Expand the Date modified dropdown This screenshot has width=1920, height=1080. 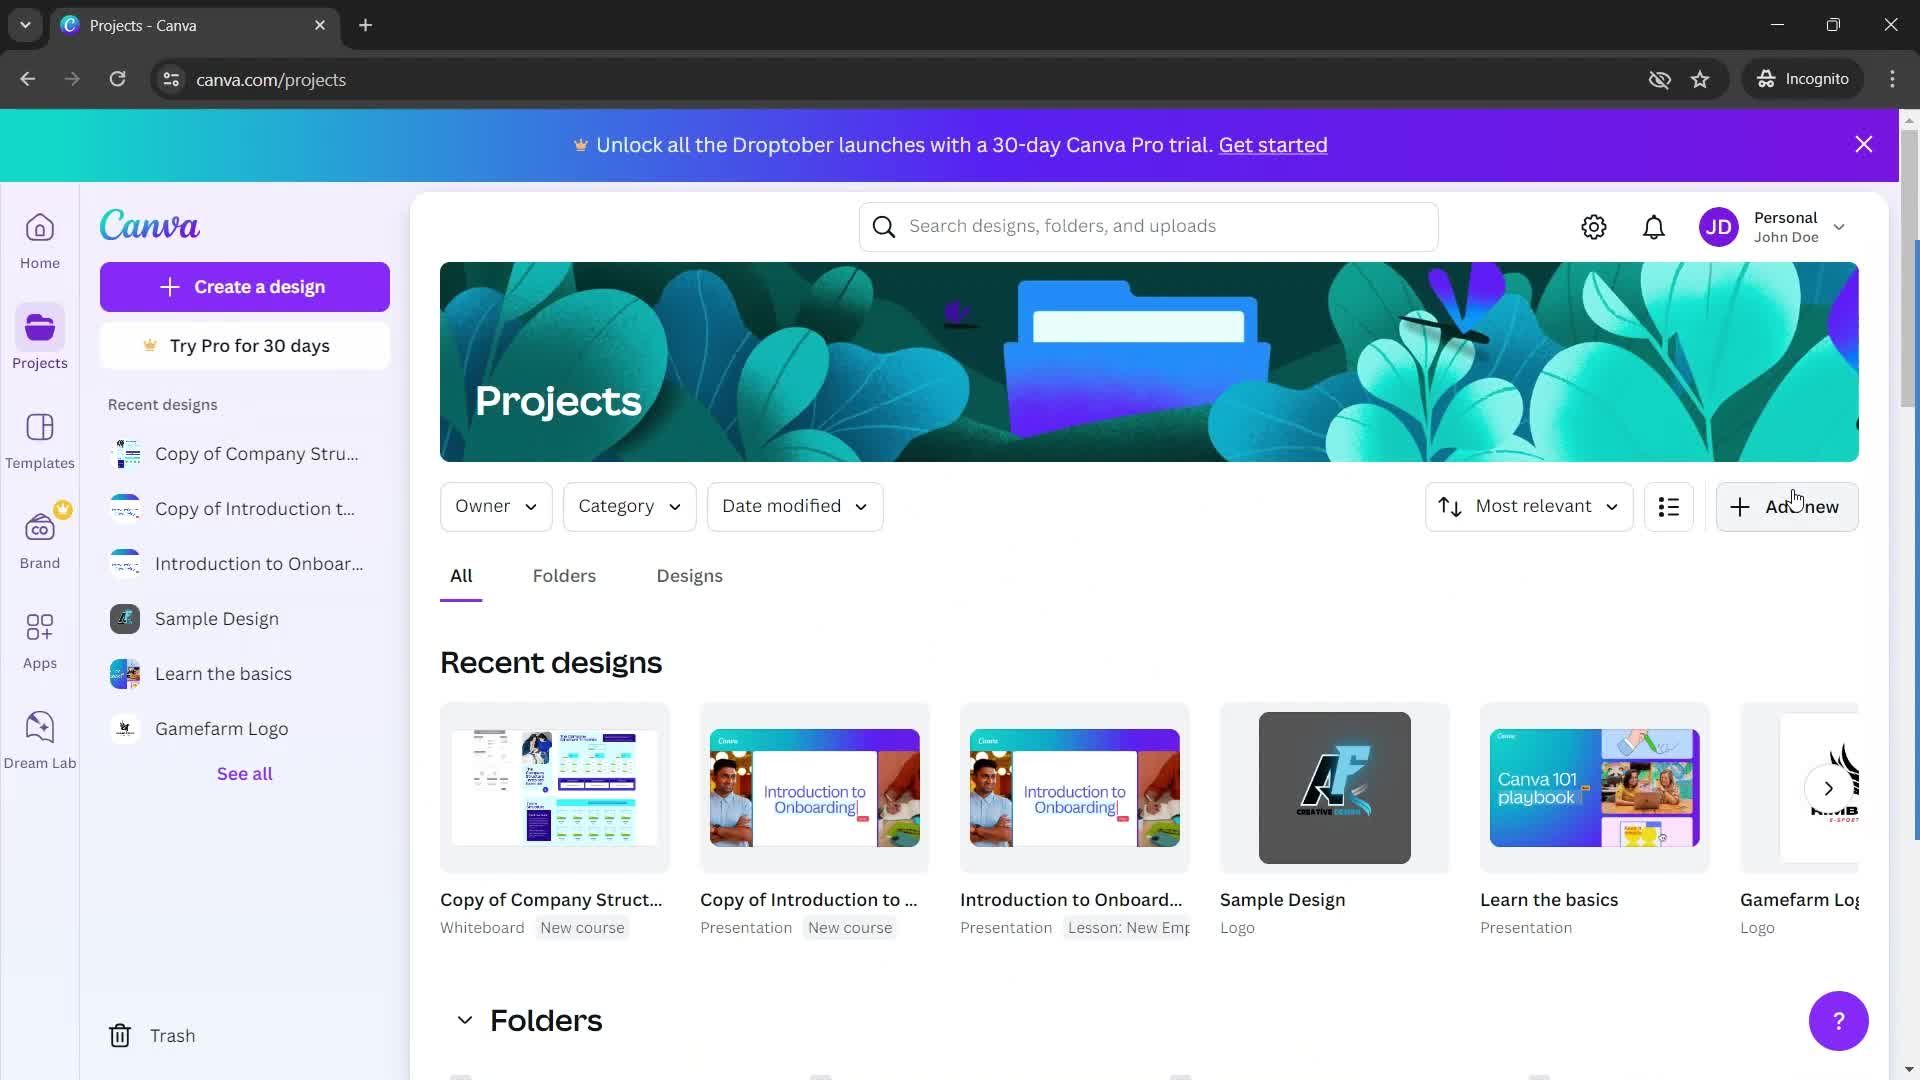795,506
